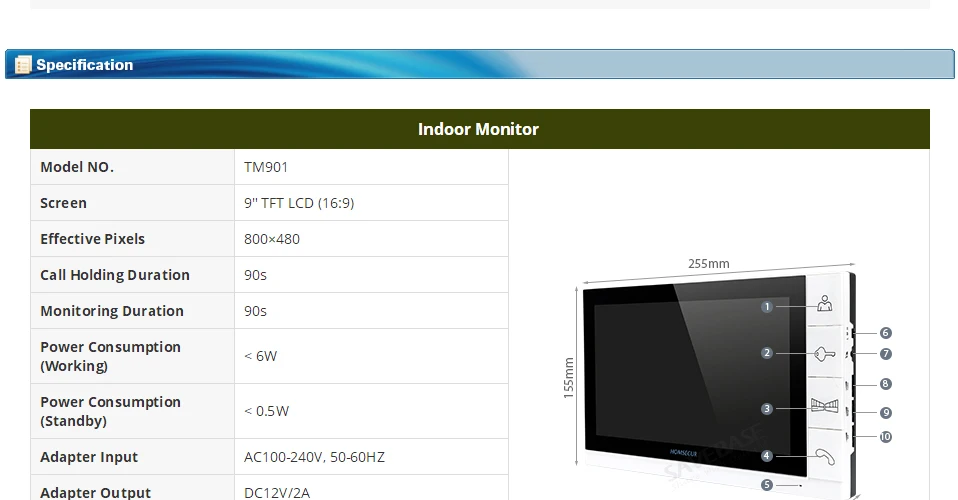Click the key unlock icon on the device
The image size is (958, 500).
(x=824, y=354)
